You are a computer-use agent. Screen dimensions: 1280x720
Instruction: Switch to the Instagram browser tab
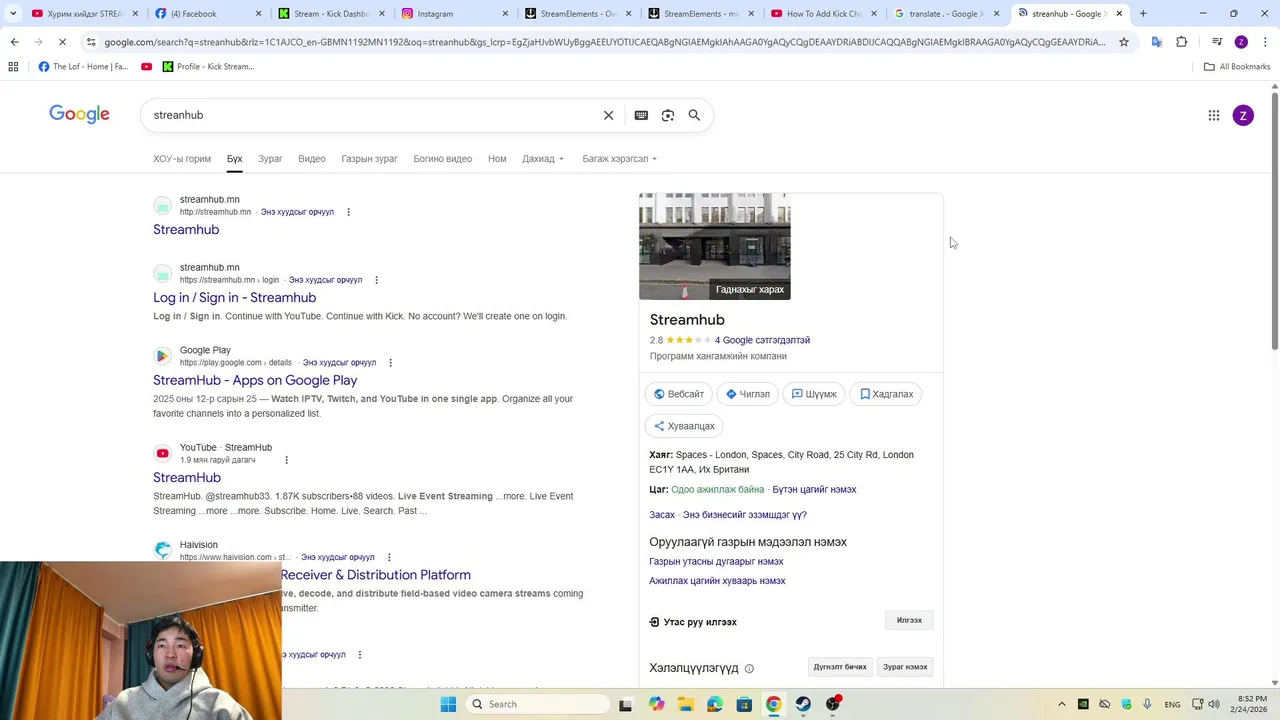452,14
